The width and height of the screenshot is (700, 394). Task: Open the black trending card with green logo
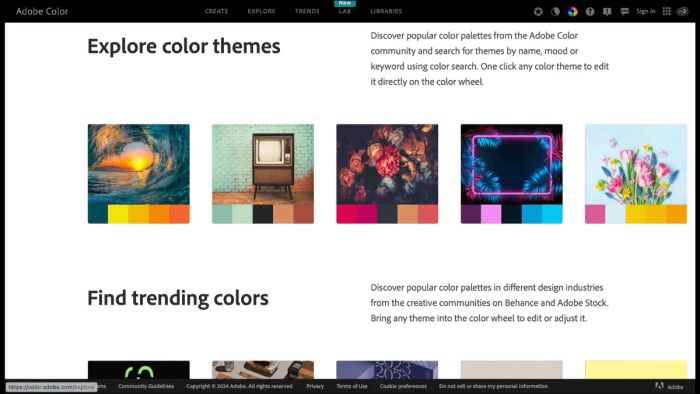(138, 370)
